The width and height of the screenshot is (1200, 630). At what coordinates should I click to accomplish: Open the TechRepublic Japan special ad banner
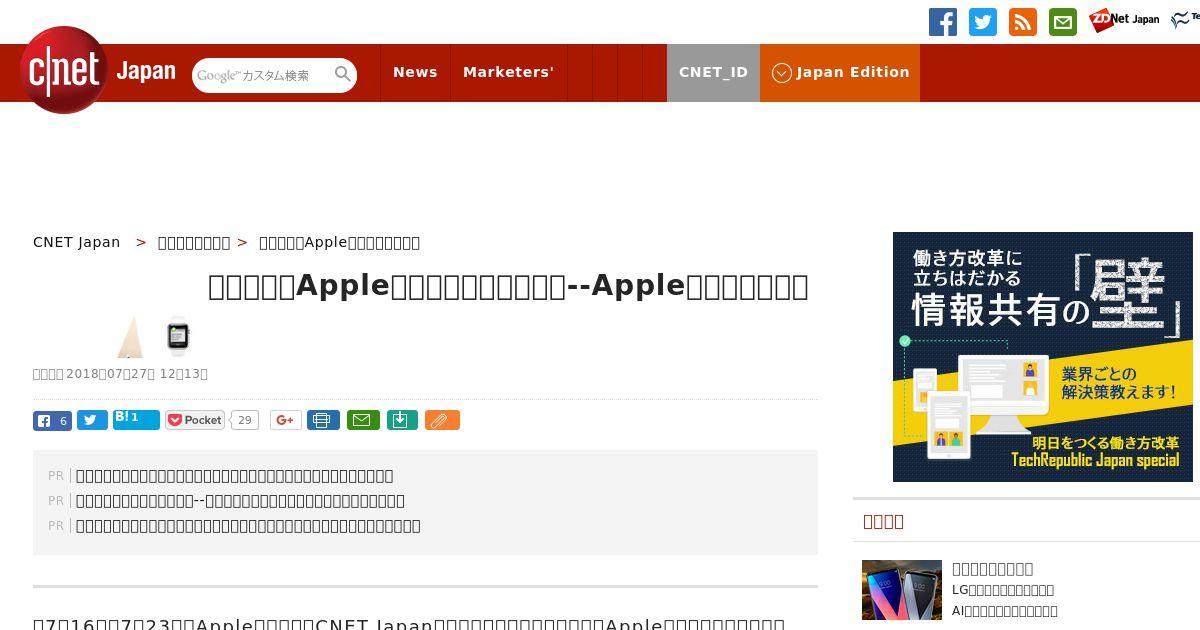pyautogui.click(x=1043, y=357)
